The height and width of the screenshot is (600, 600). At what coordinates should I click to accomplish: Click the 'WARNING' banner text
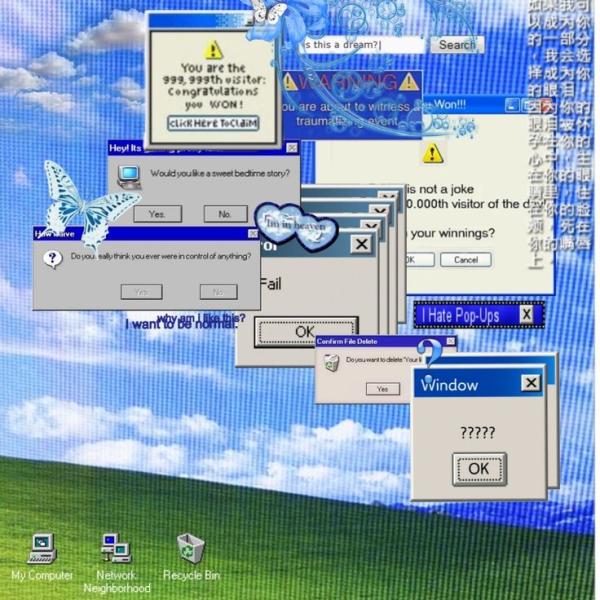tap(347, 82)
